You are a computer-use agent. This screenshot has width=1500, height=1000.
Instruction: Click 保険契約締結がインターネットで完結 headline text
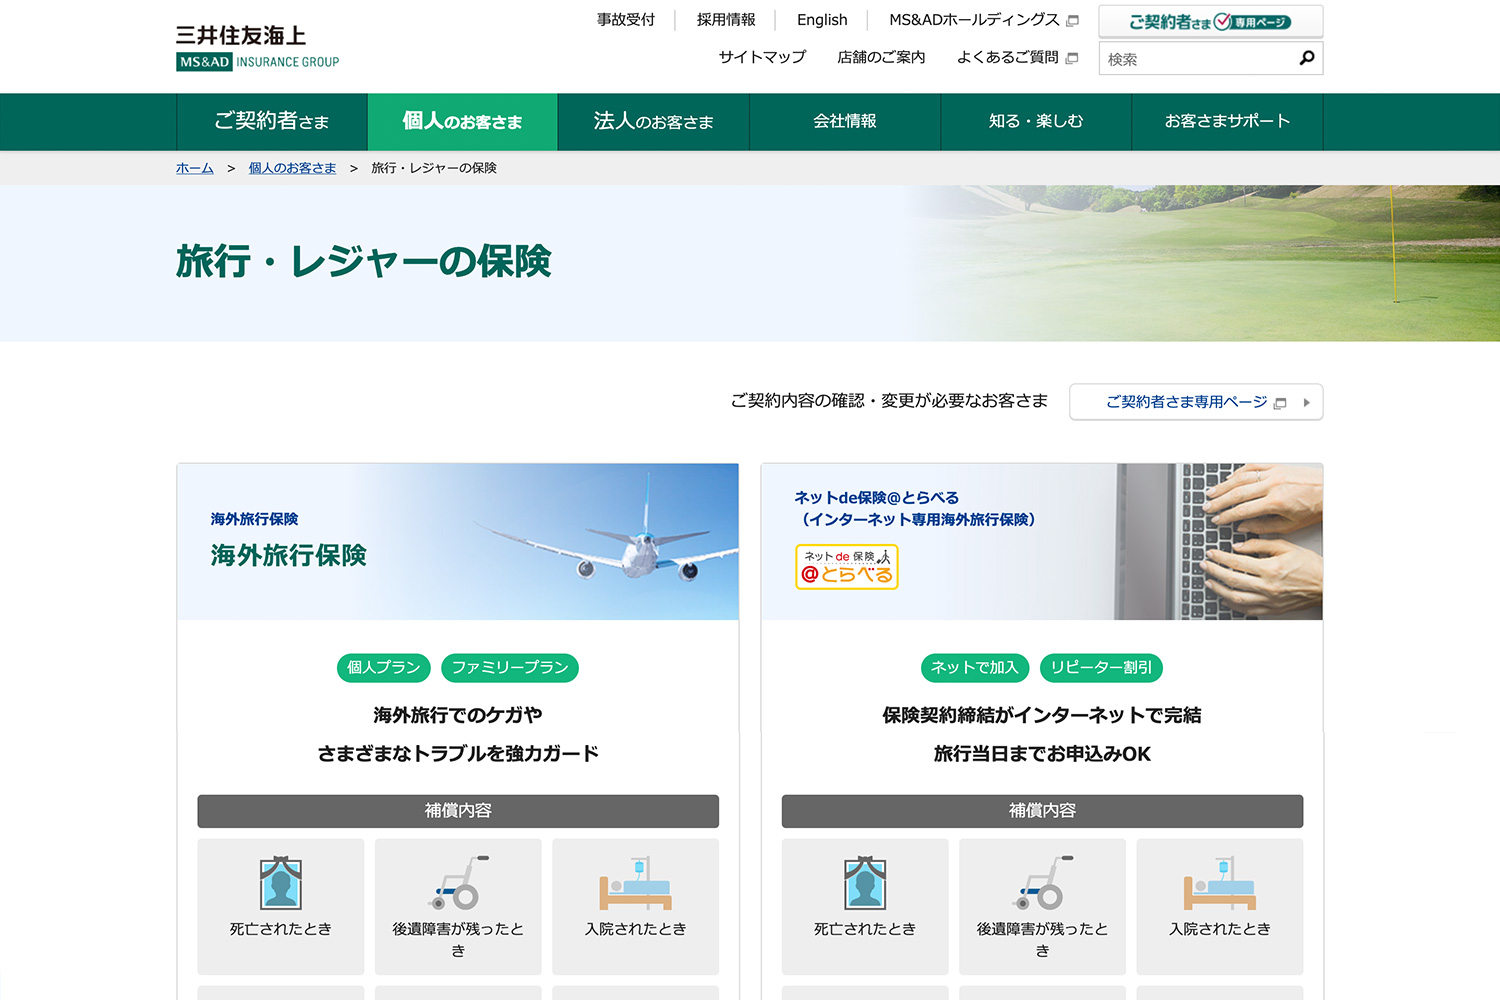point(1042,715)
